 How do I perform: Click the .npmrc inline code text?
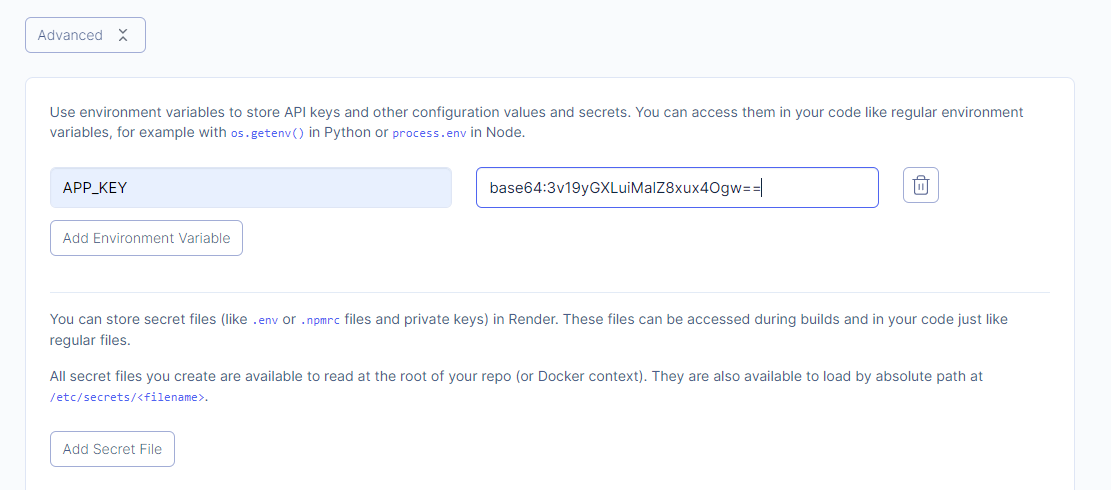click(320, 320)
